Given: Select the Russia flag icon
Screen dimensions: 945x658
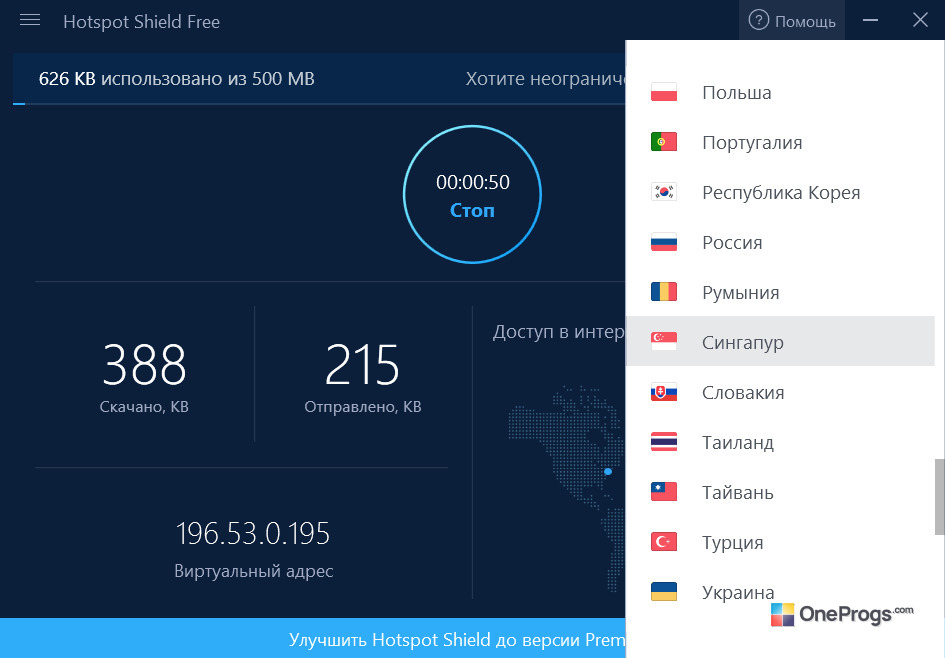Looking at the screenshot, I should (x=664, y=242).
